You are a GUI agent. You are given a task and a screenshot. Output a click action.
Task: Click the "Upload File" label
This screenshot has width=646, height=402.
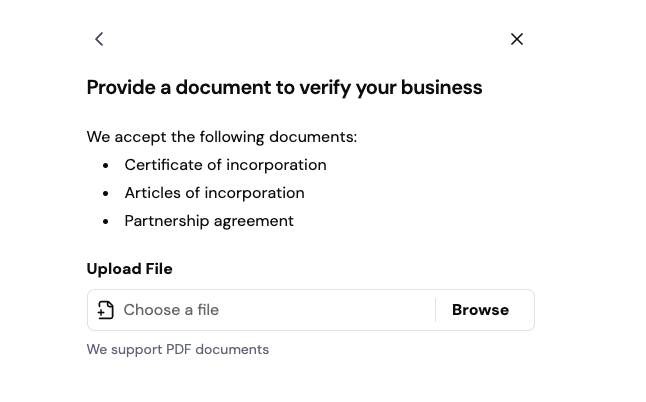pos(129,269)
